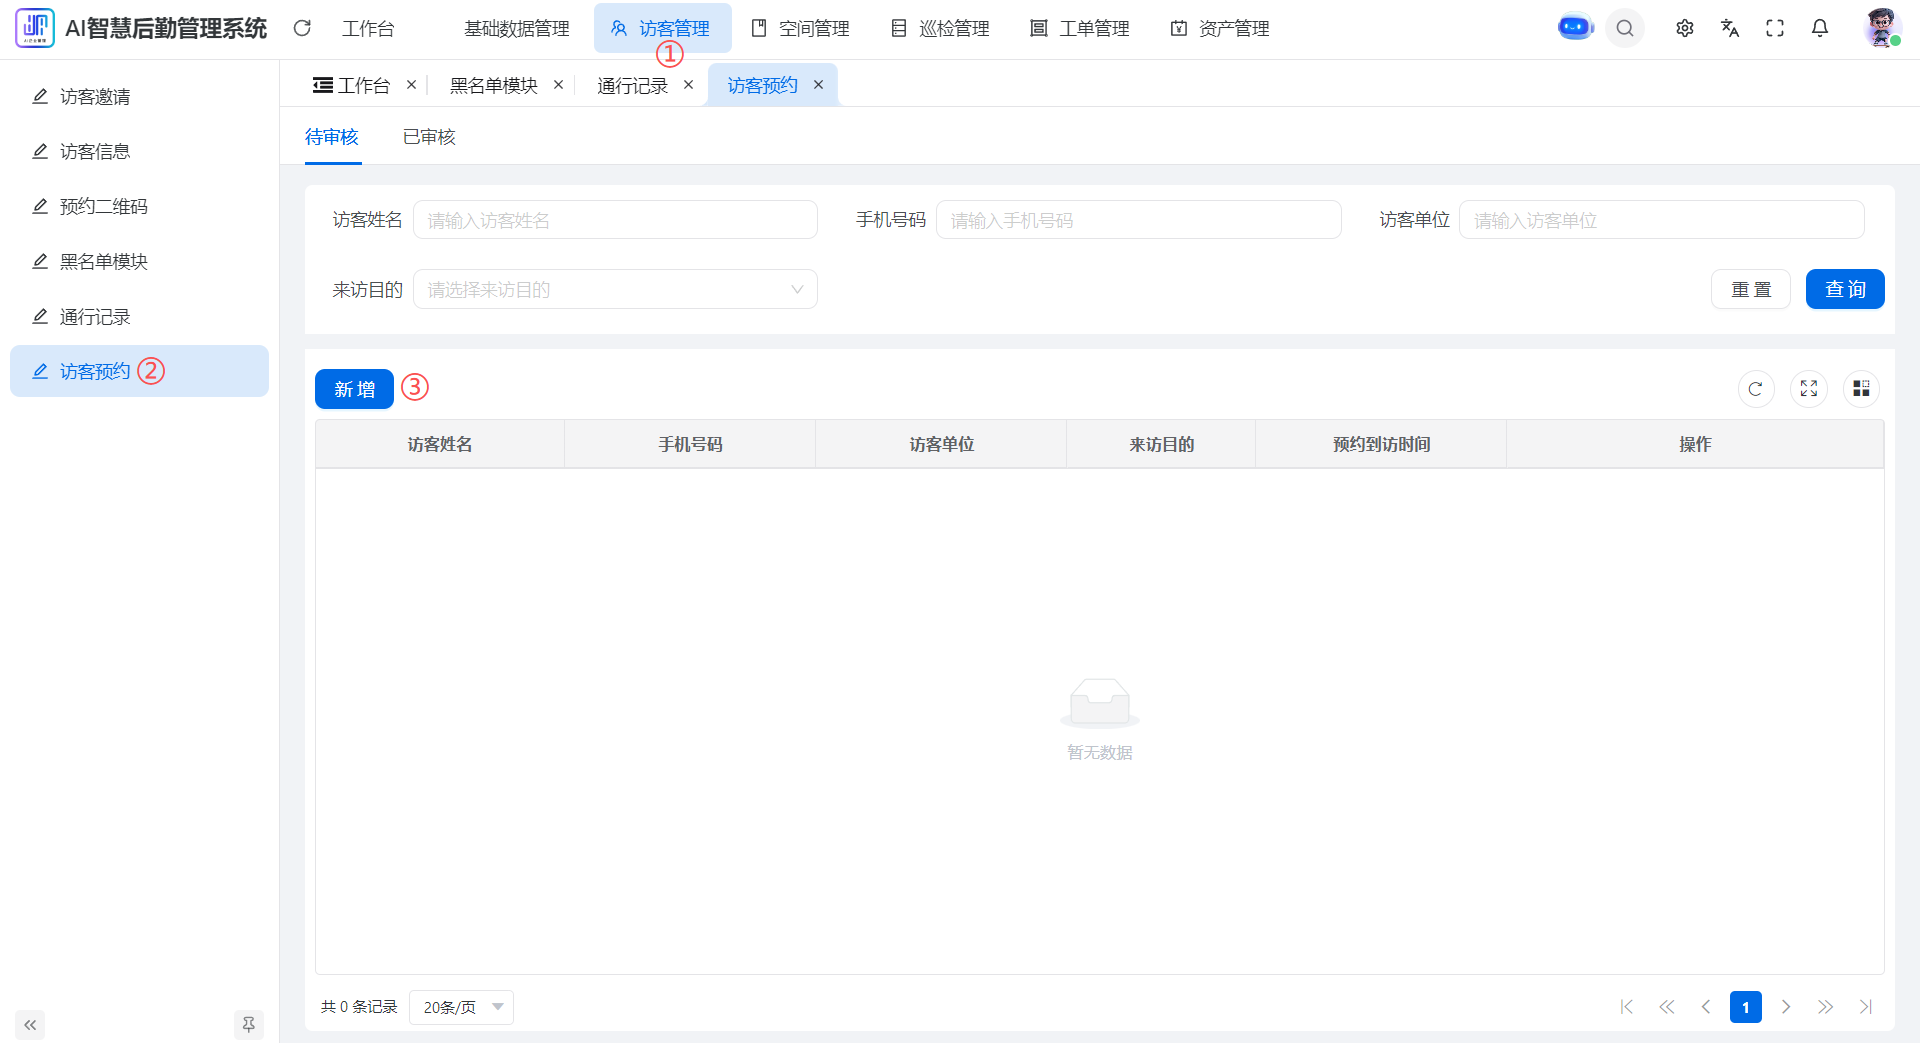Click the 新增 button
The image size is (1920, 1043).
(354, 389)
